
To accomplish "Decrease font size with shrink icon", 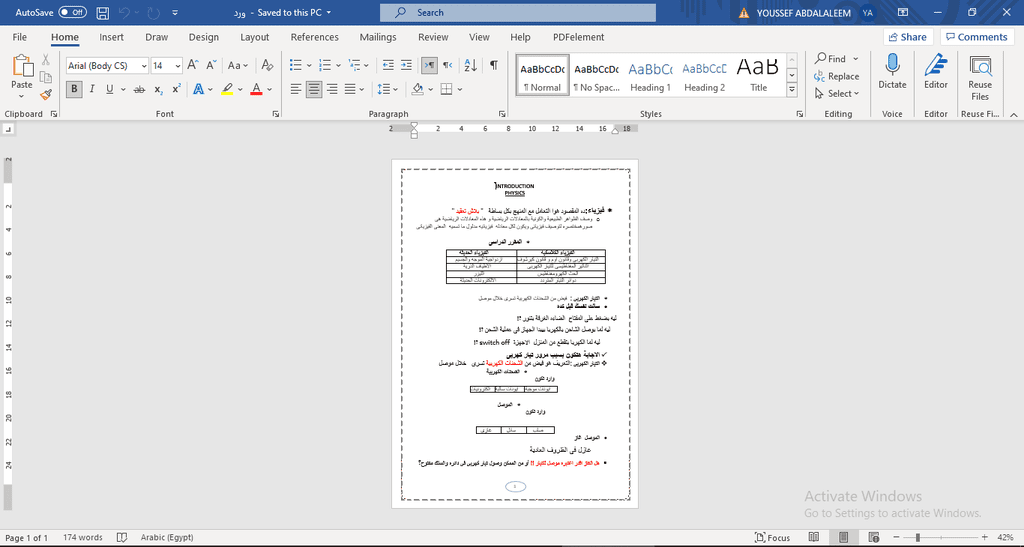I will [x=211, y=65].
